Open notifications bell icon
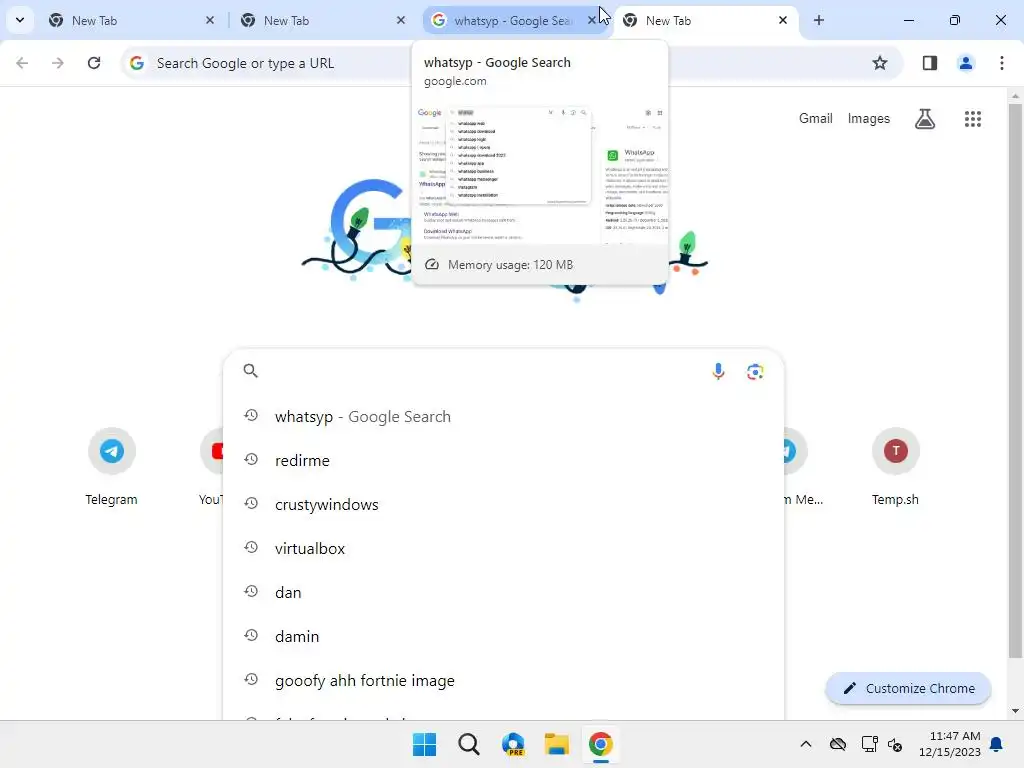Viewport: 1024px width, 768px height. (997, 744)
